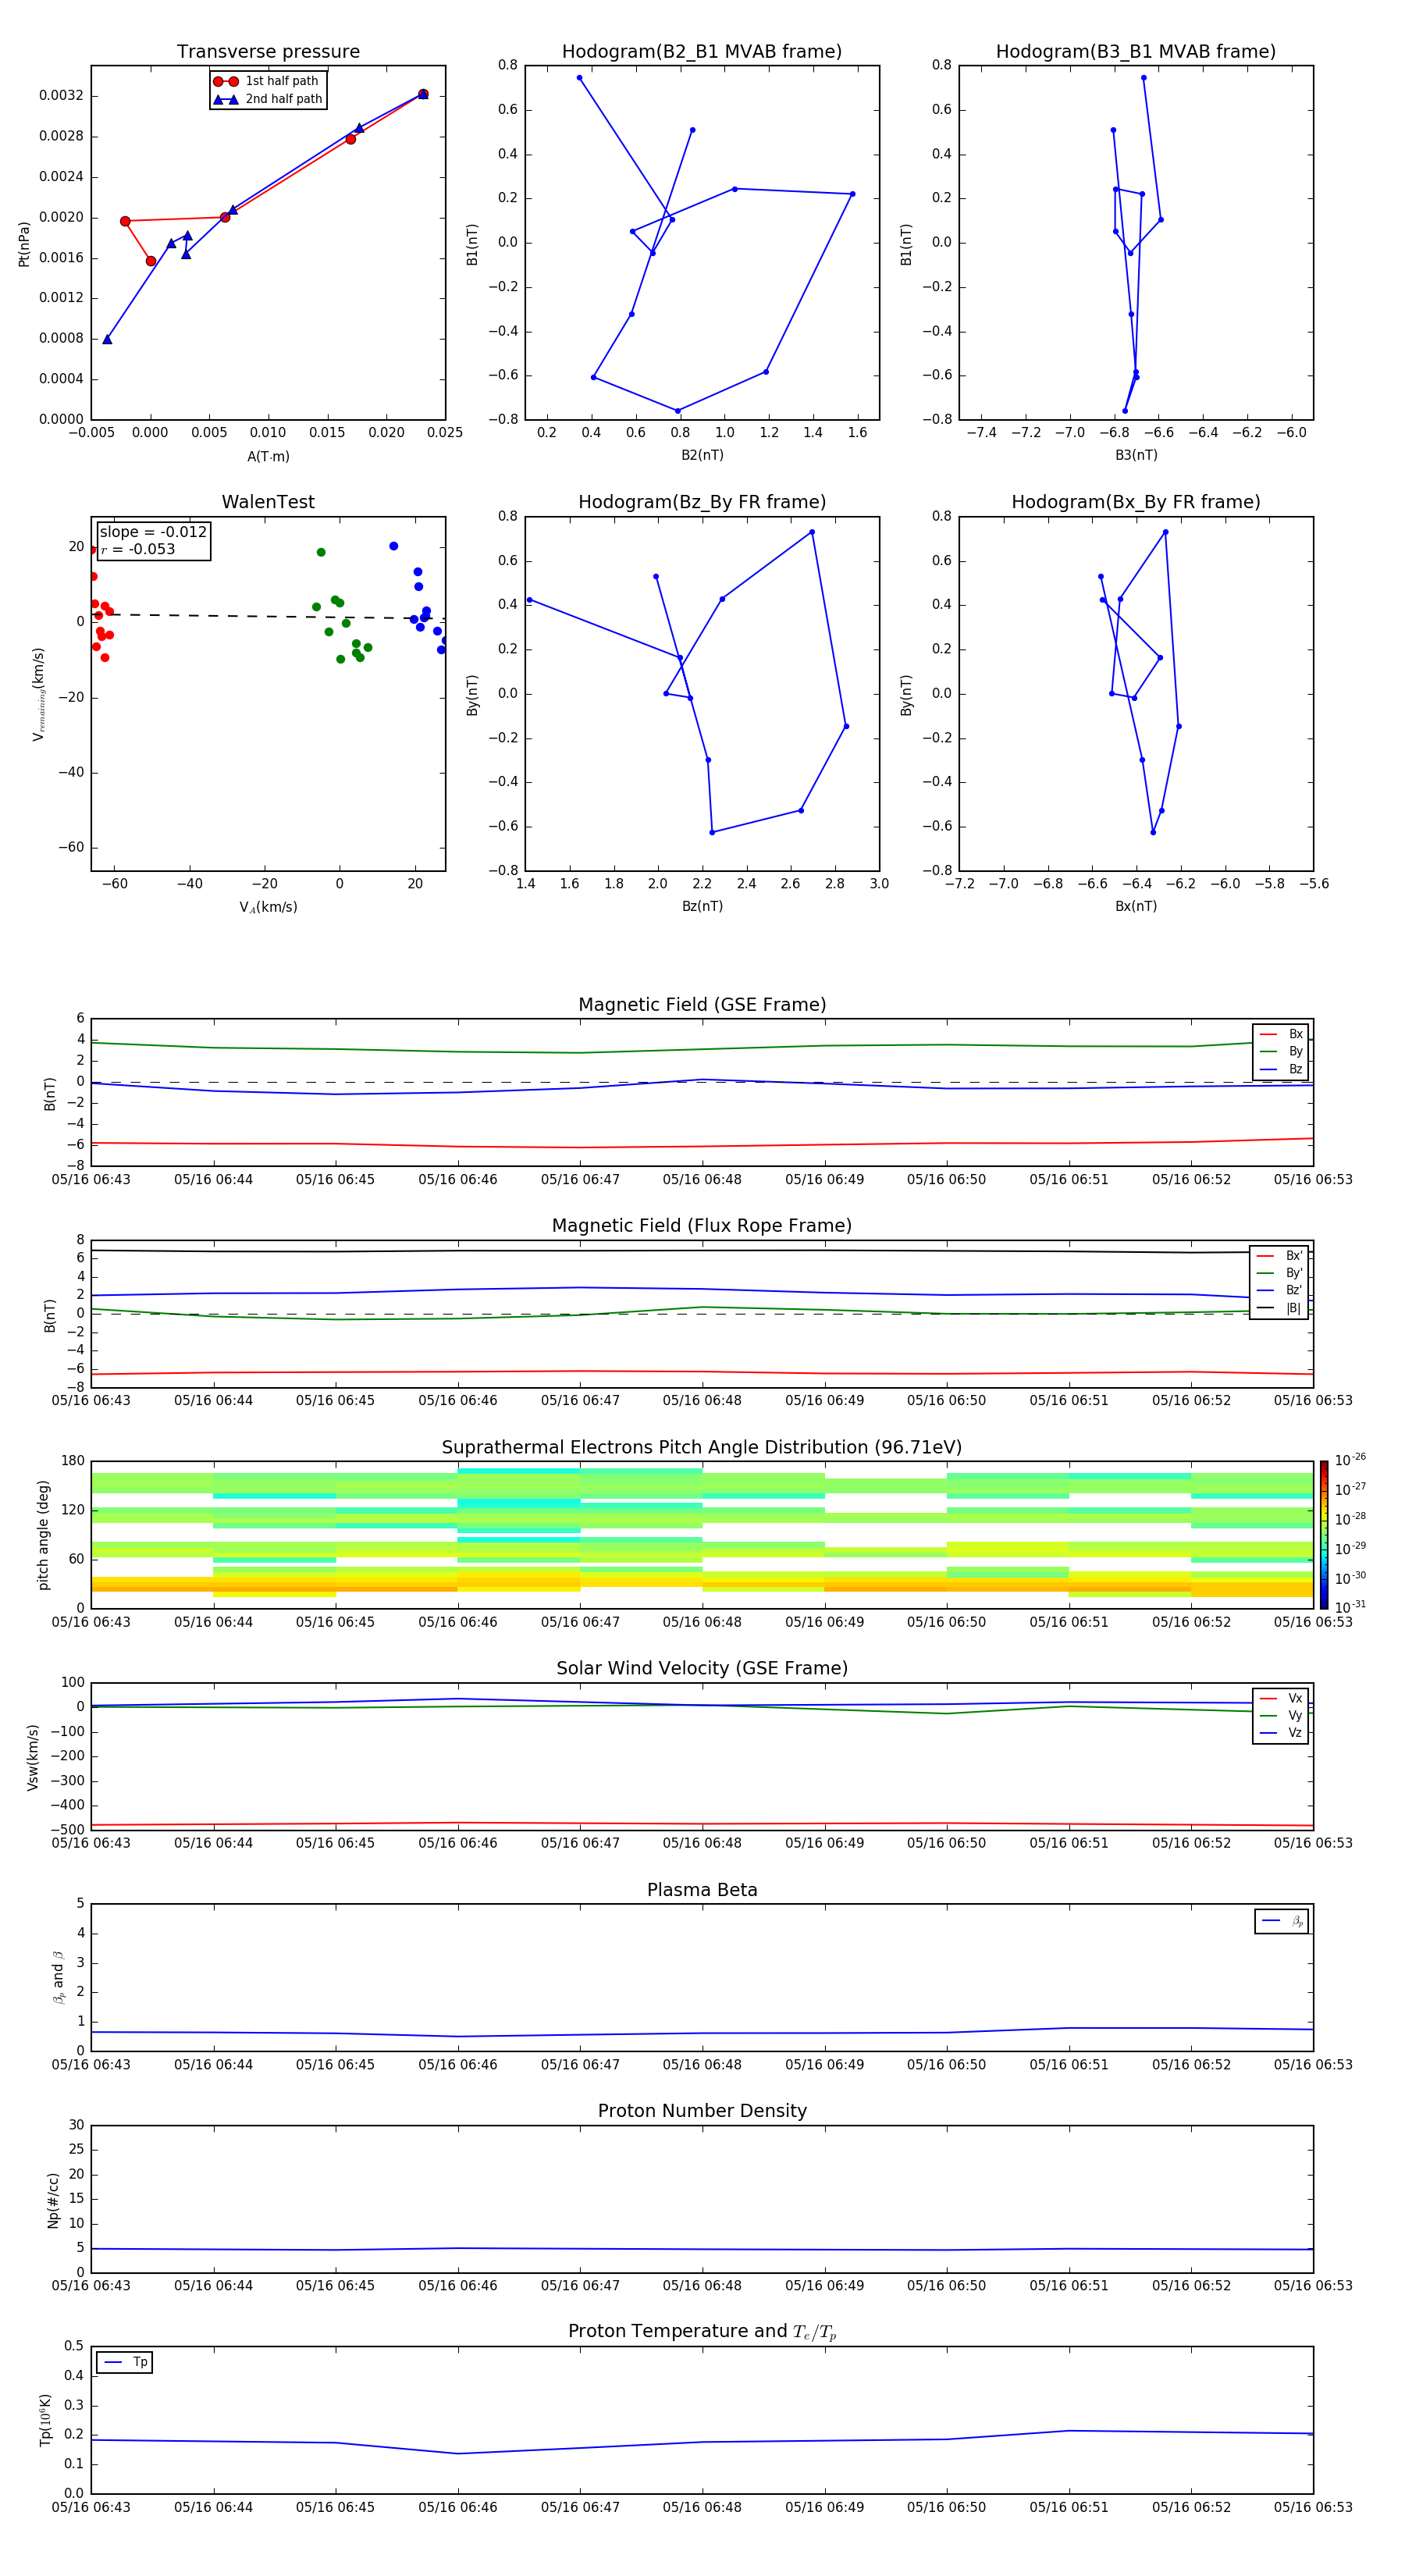The image size is (1405, 2576).
Task: Click "05/16 06:43" tick under GSE Frame plot
Action: click(91, 1180)
